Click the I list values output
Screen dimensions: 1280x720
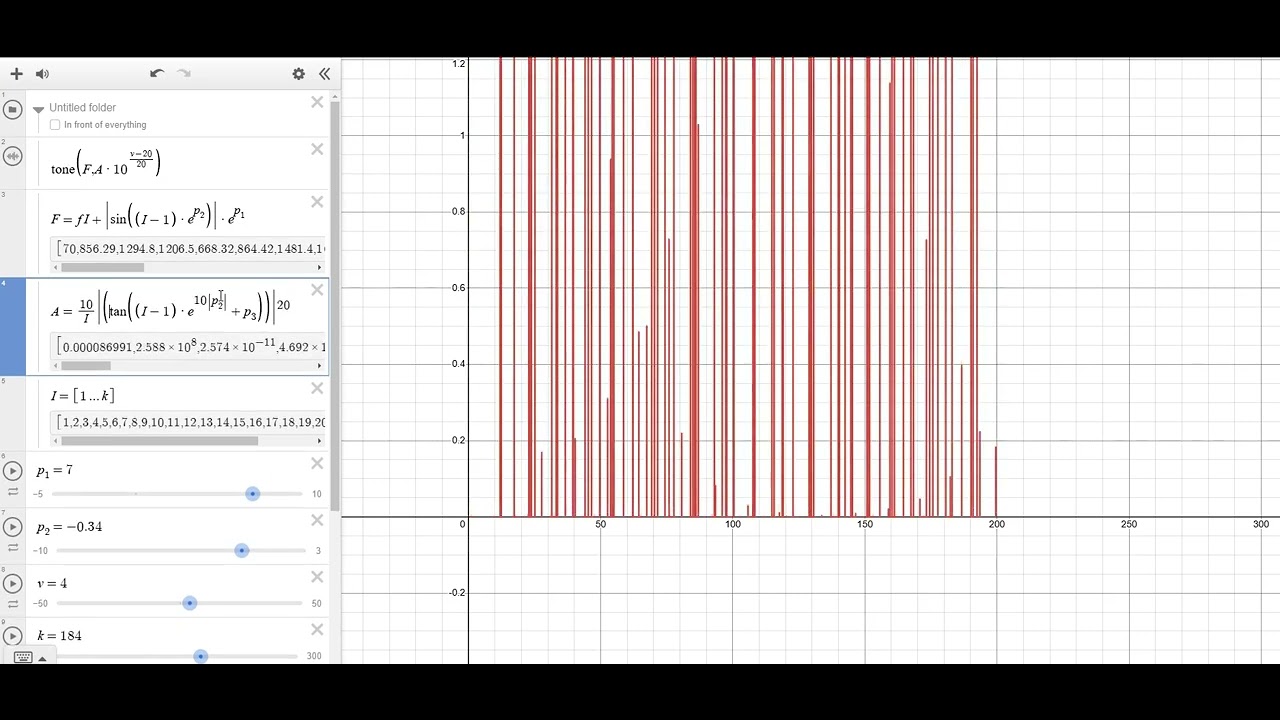[x=189, y=422]
